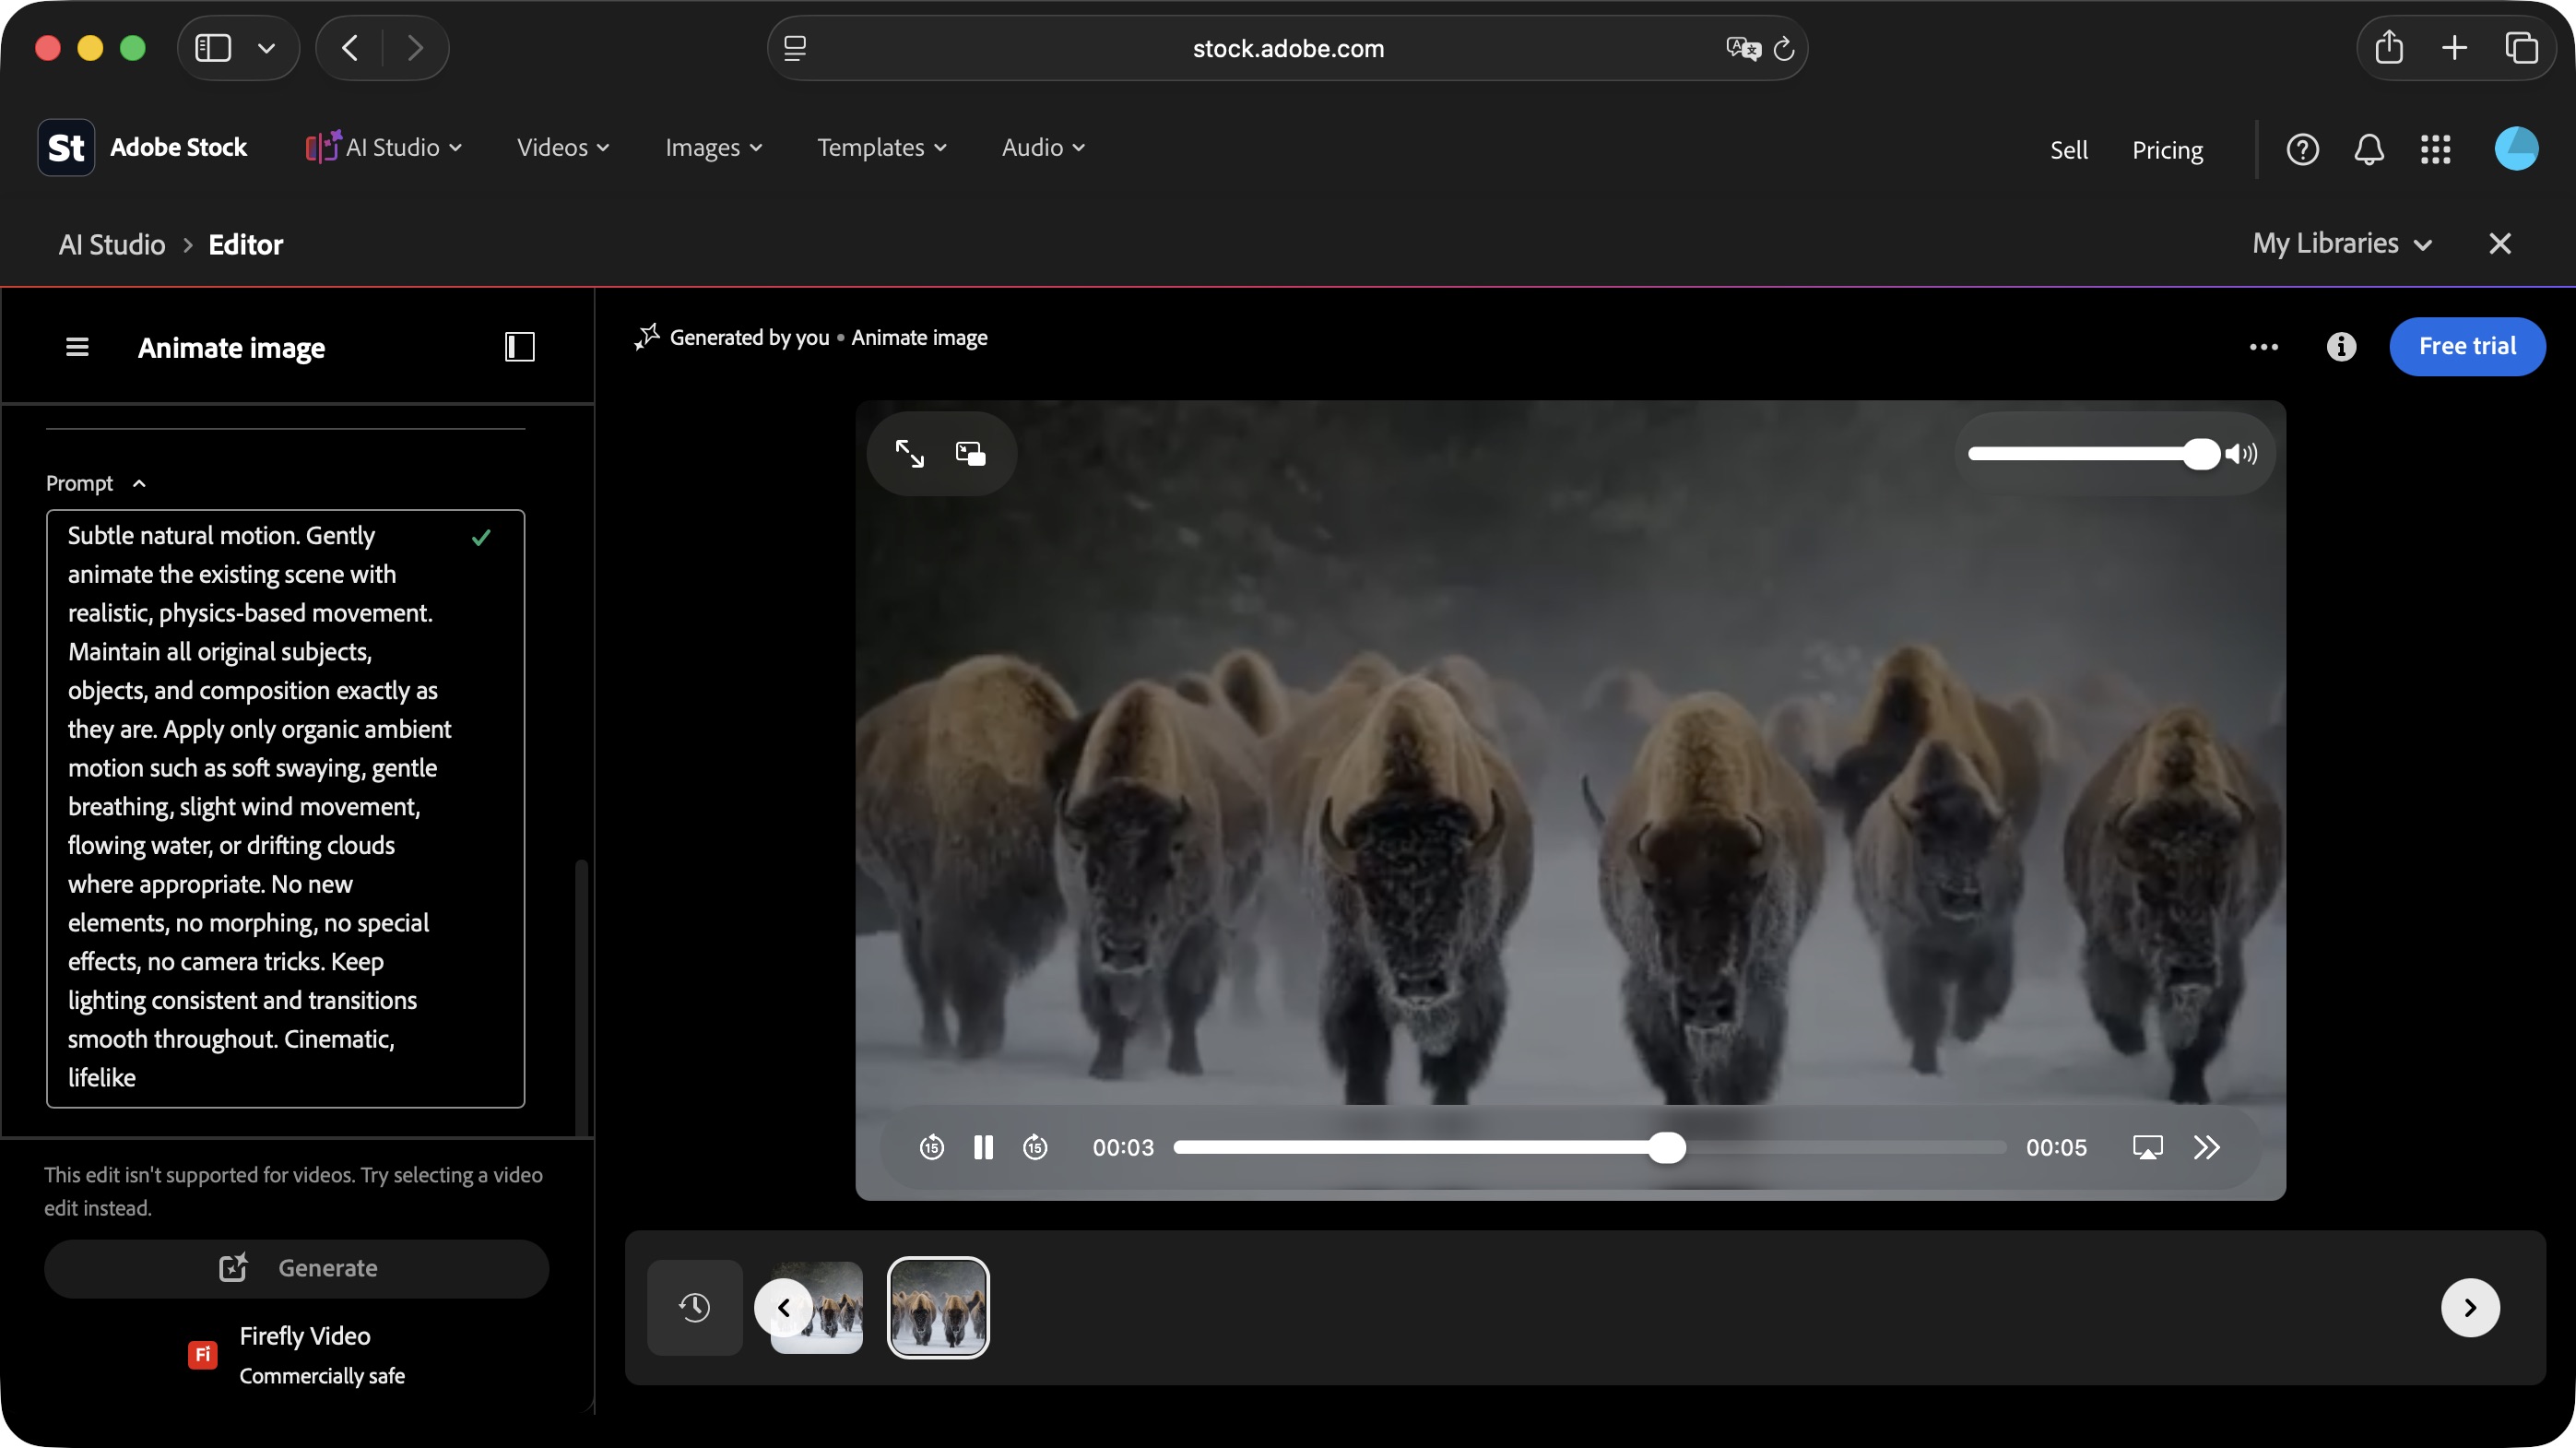
Task: Open the user profile avatar
Action: (2516, 149)
